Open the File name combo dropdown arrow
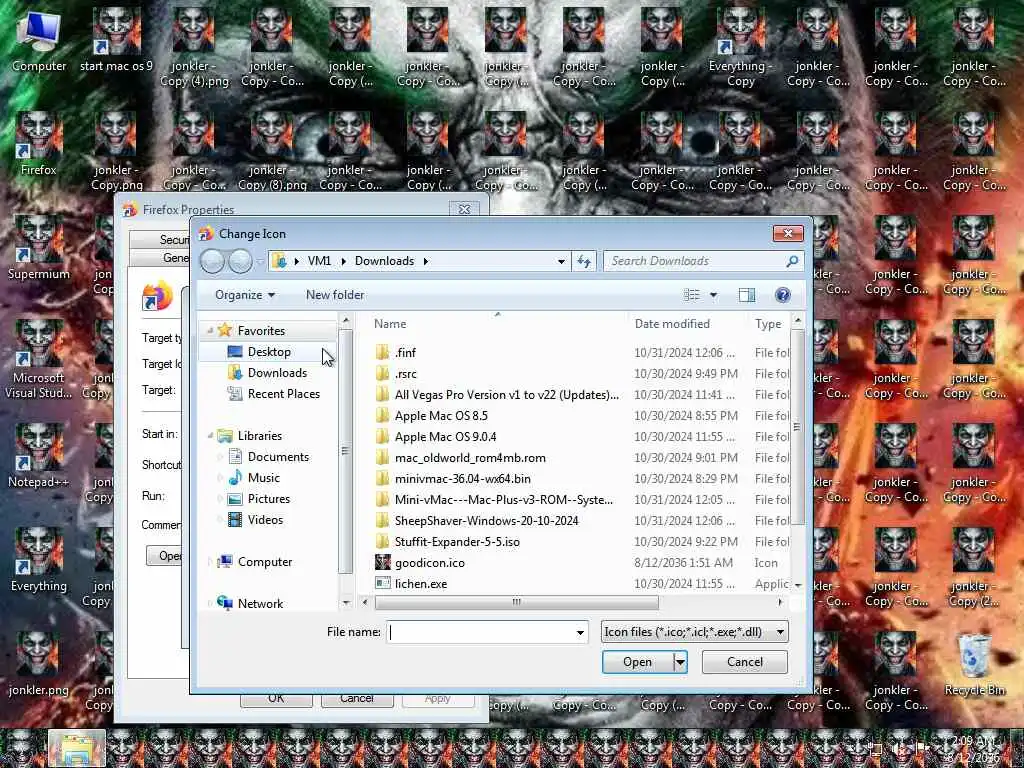Screen dimensions: 1024x768 [580, 632]
